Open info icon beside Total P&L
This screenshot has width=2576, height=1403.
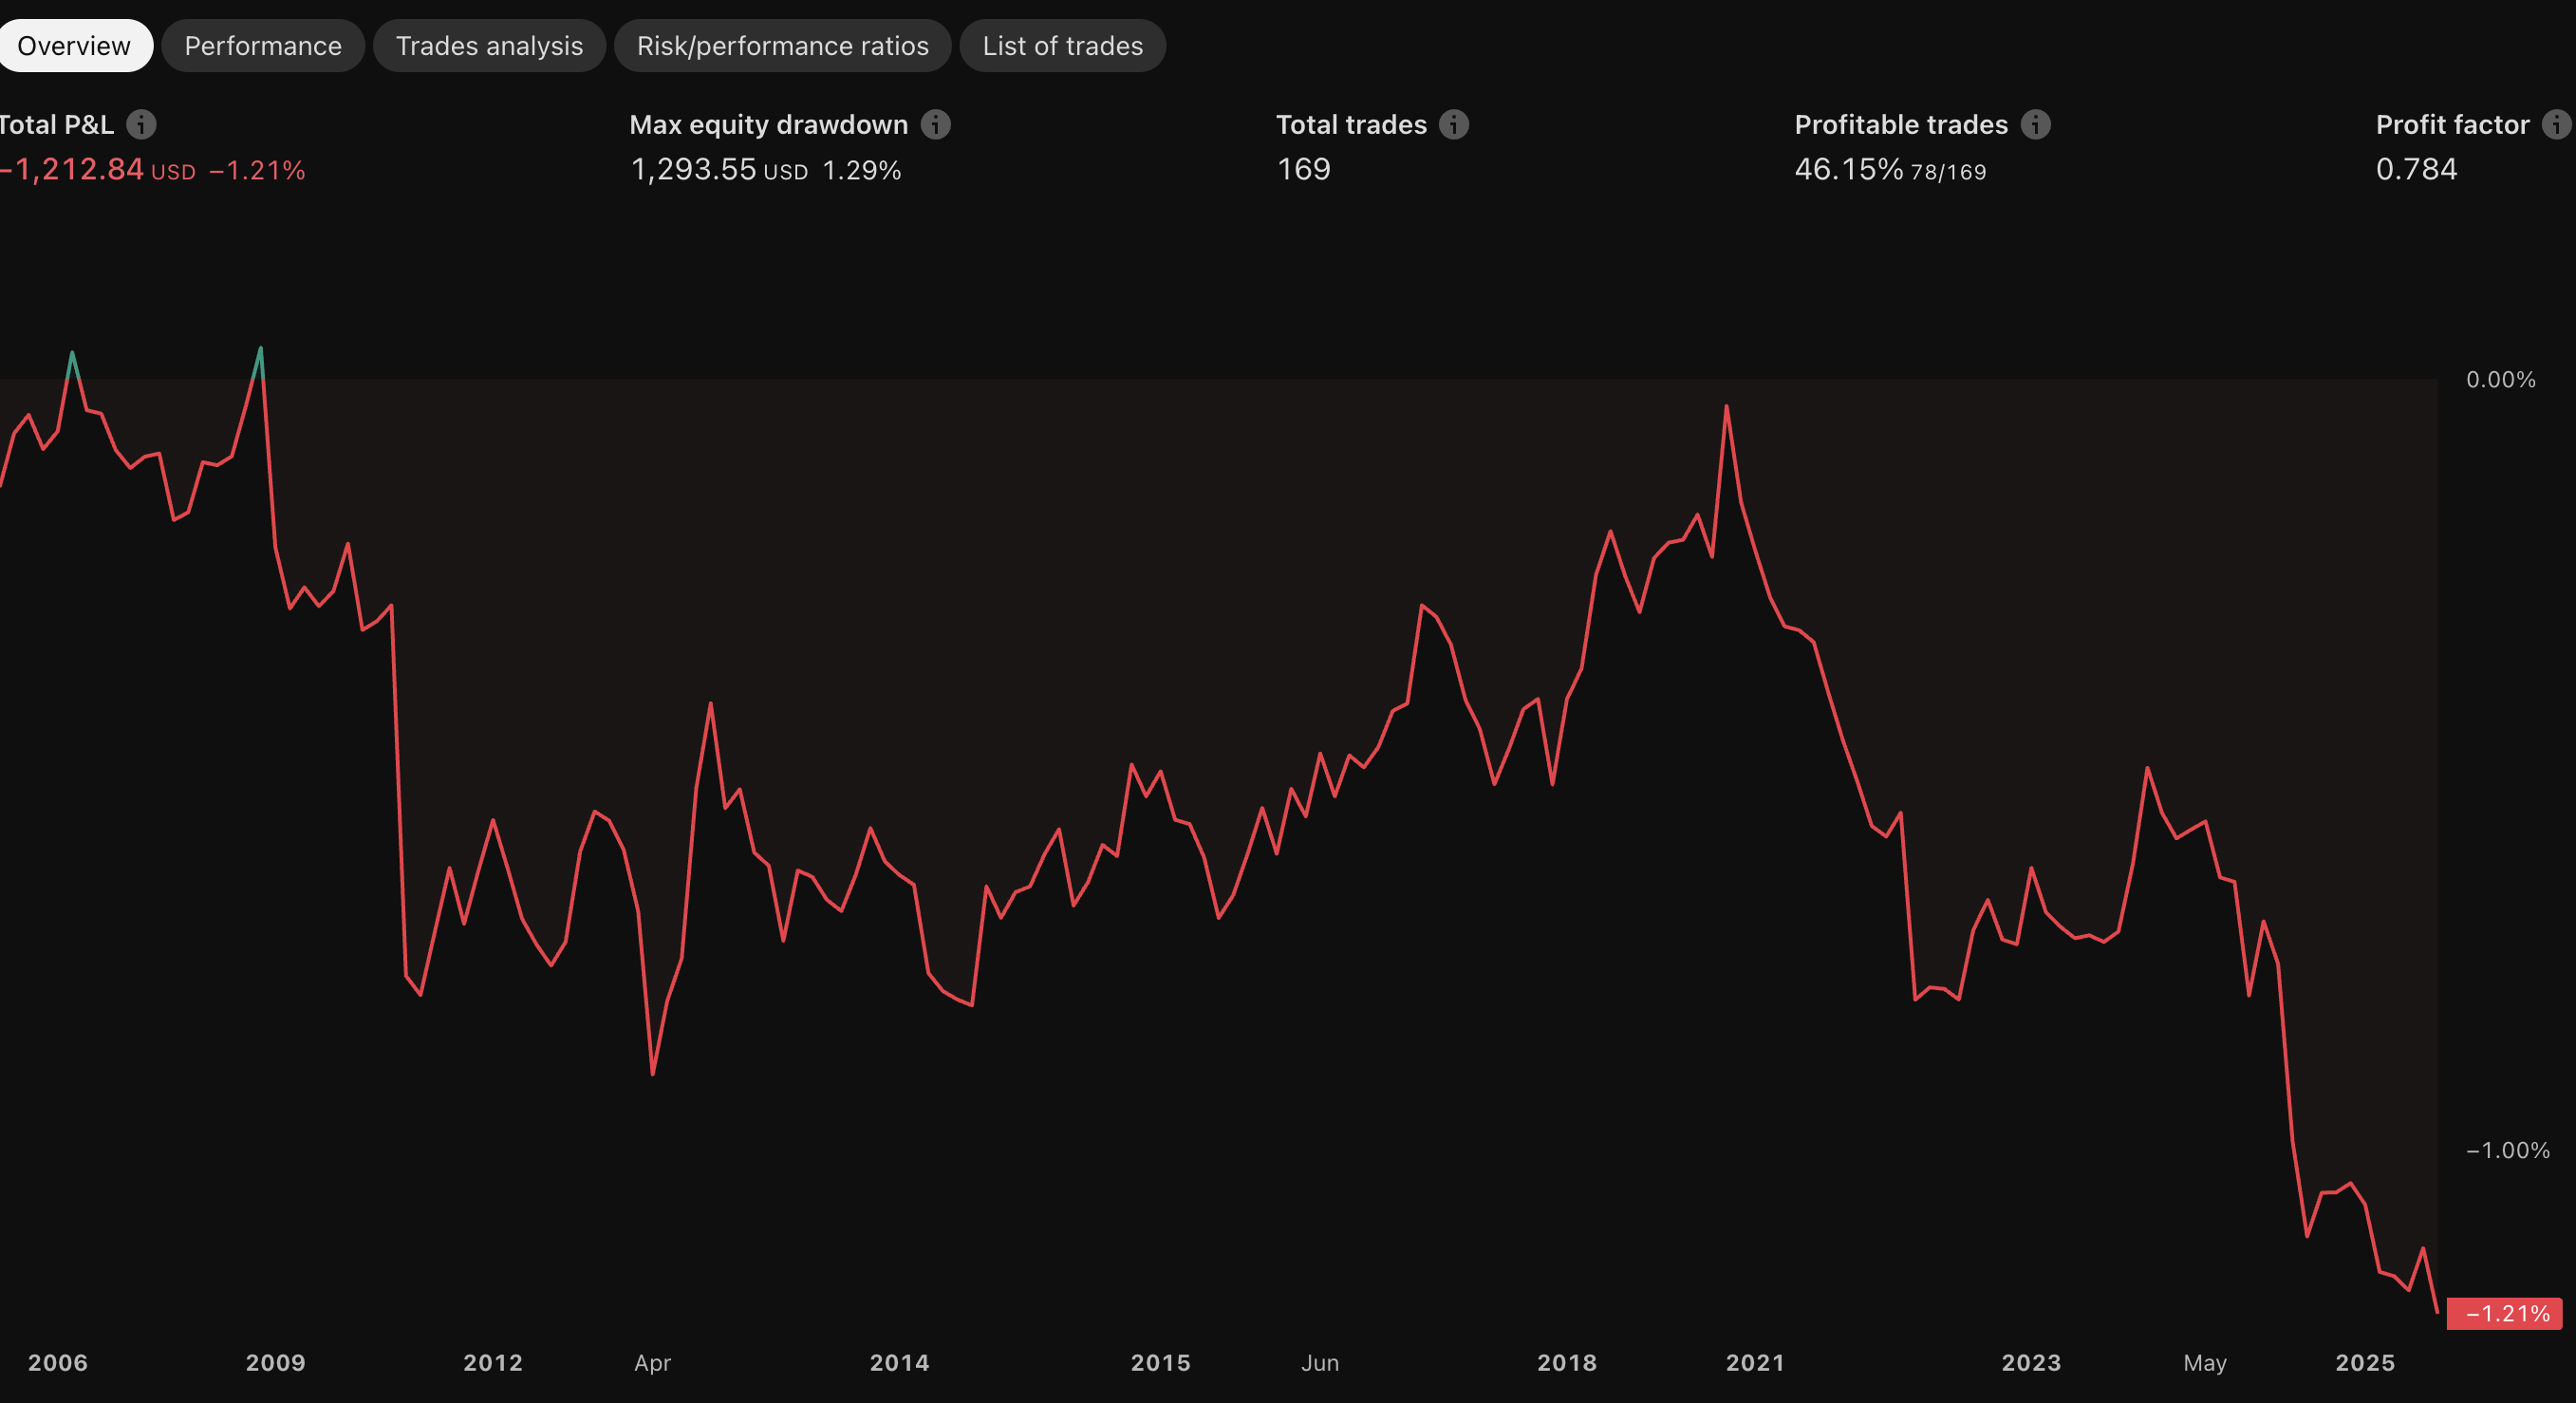click(x=141, y=124)
